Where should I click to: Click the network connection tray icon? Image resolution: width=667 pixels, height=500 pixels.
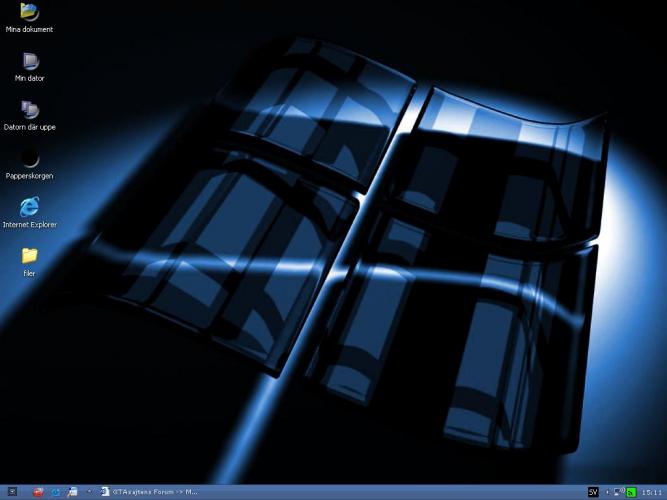click(x=620, y=492)
